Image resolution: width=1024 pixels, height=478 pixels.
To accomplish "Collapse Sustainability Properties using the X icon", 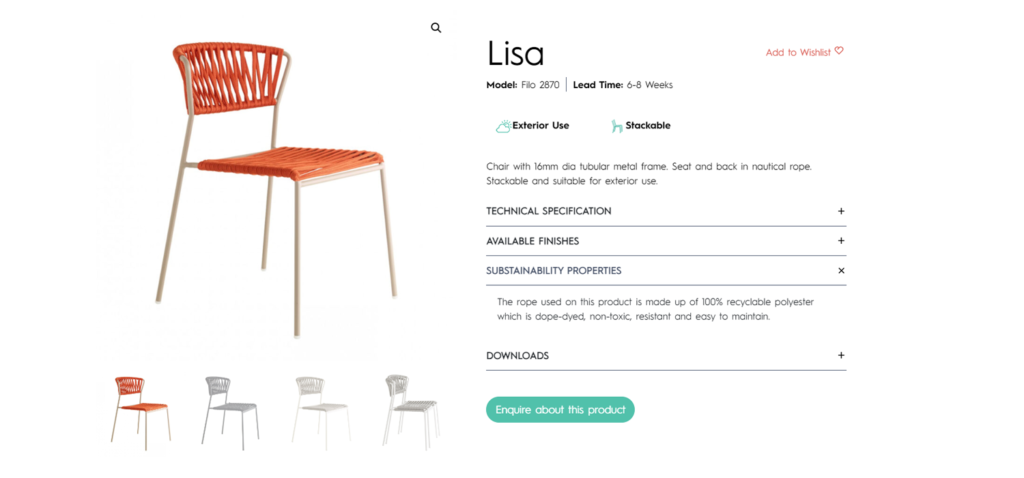I will click(841, 271).
